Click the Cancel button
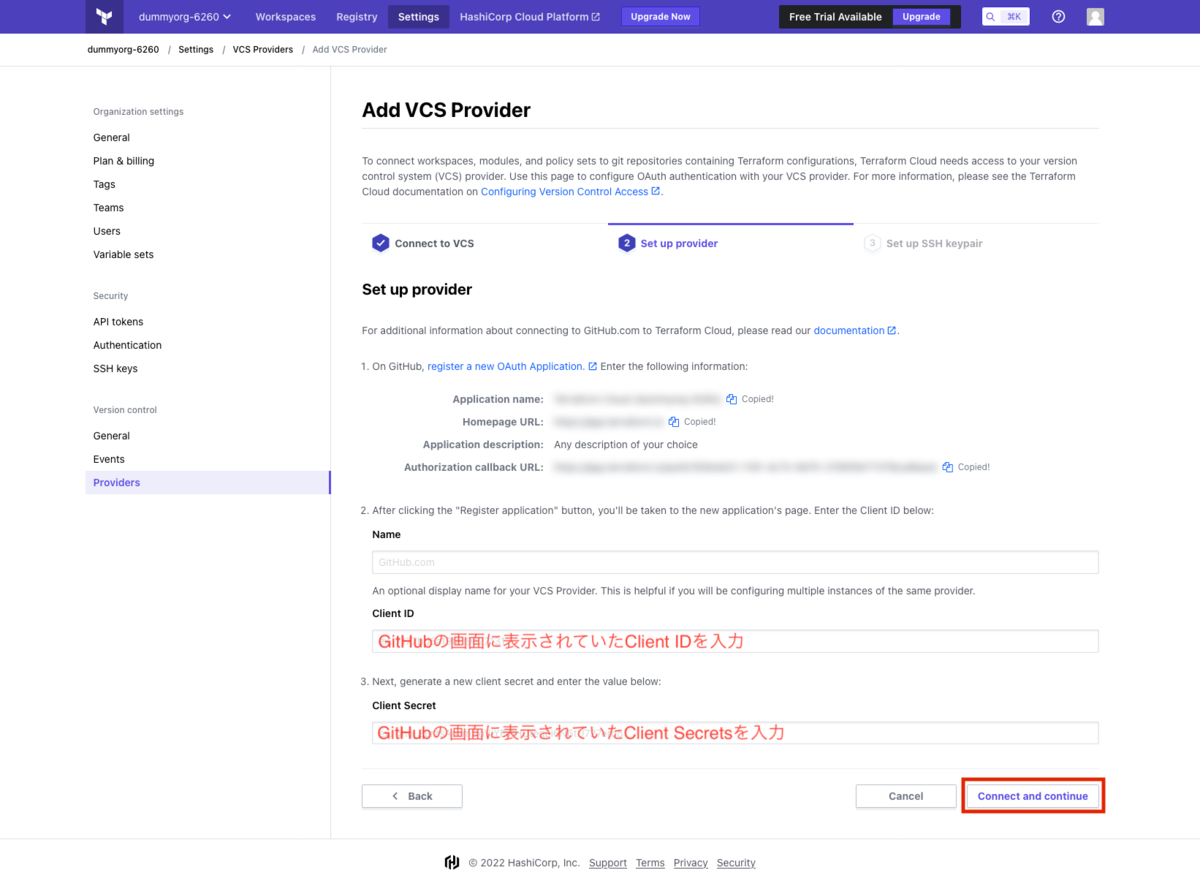Screen dimensions: 1200x870 click(906, 796)
